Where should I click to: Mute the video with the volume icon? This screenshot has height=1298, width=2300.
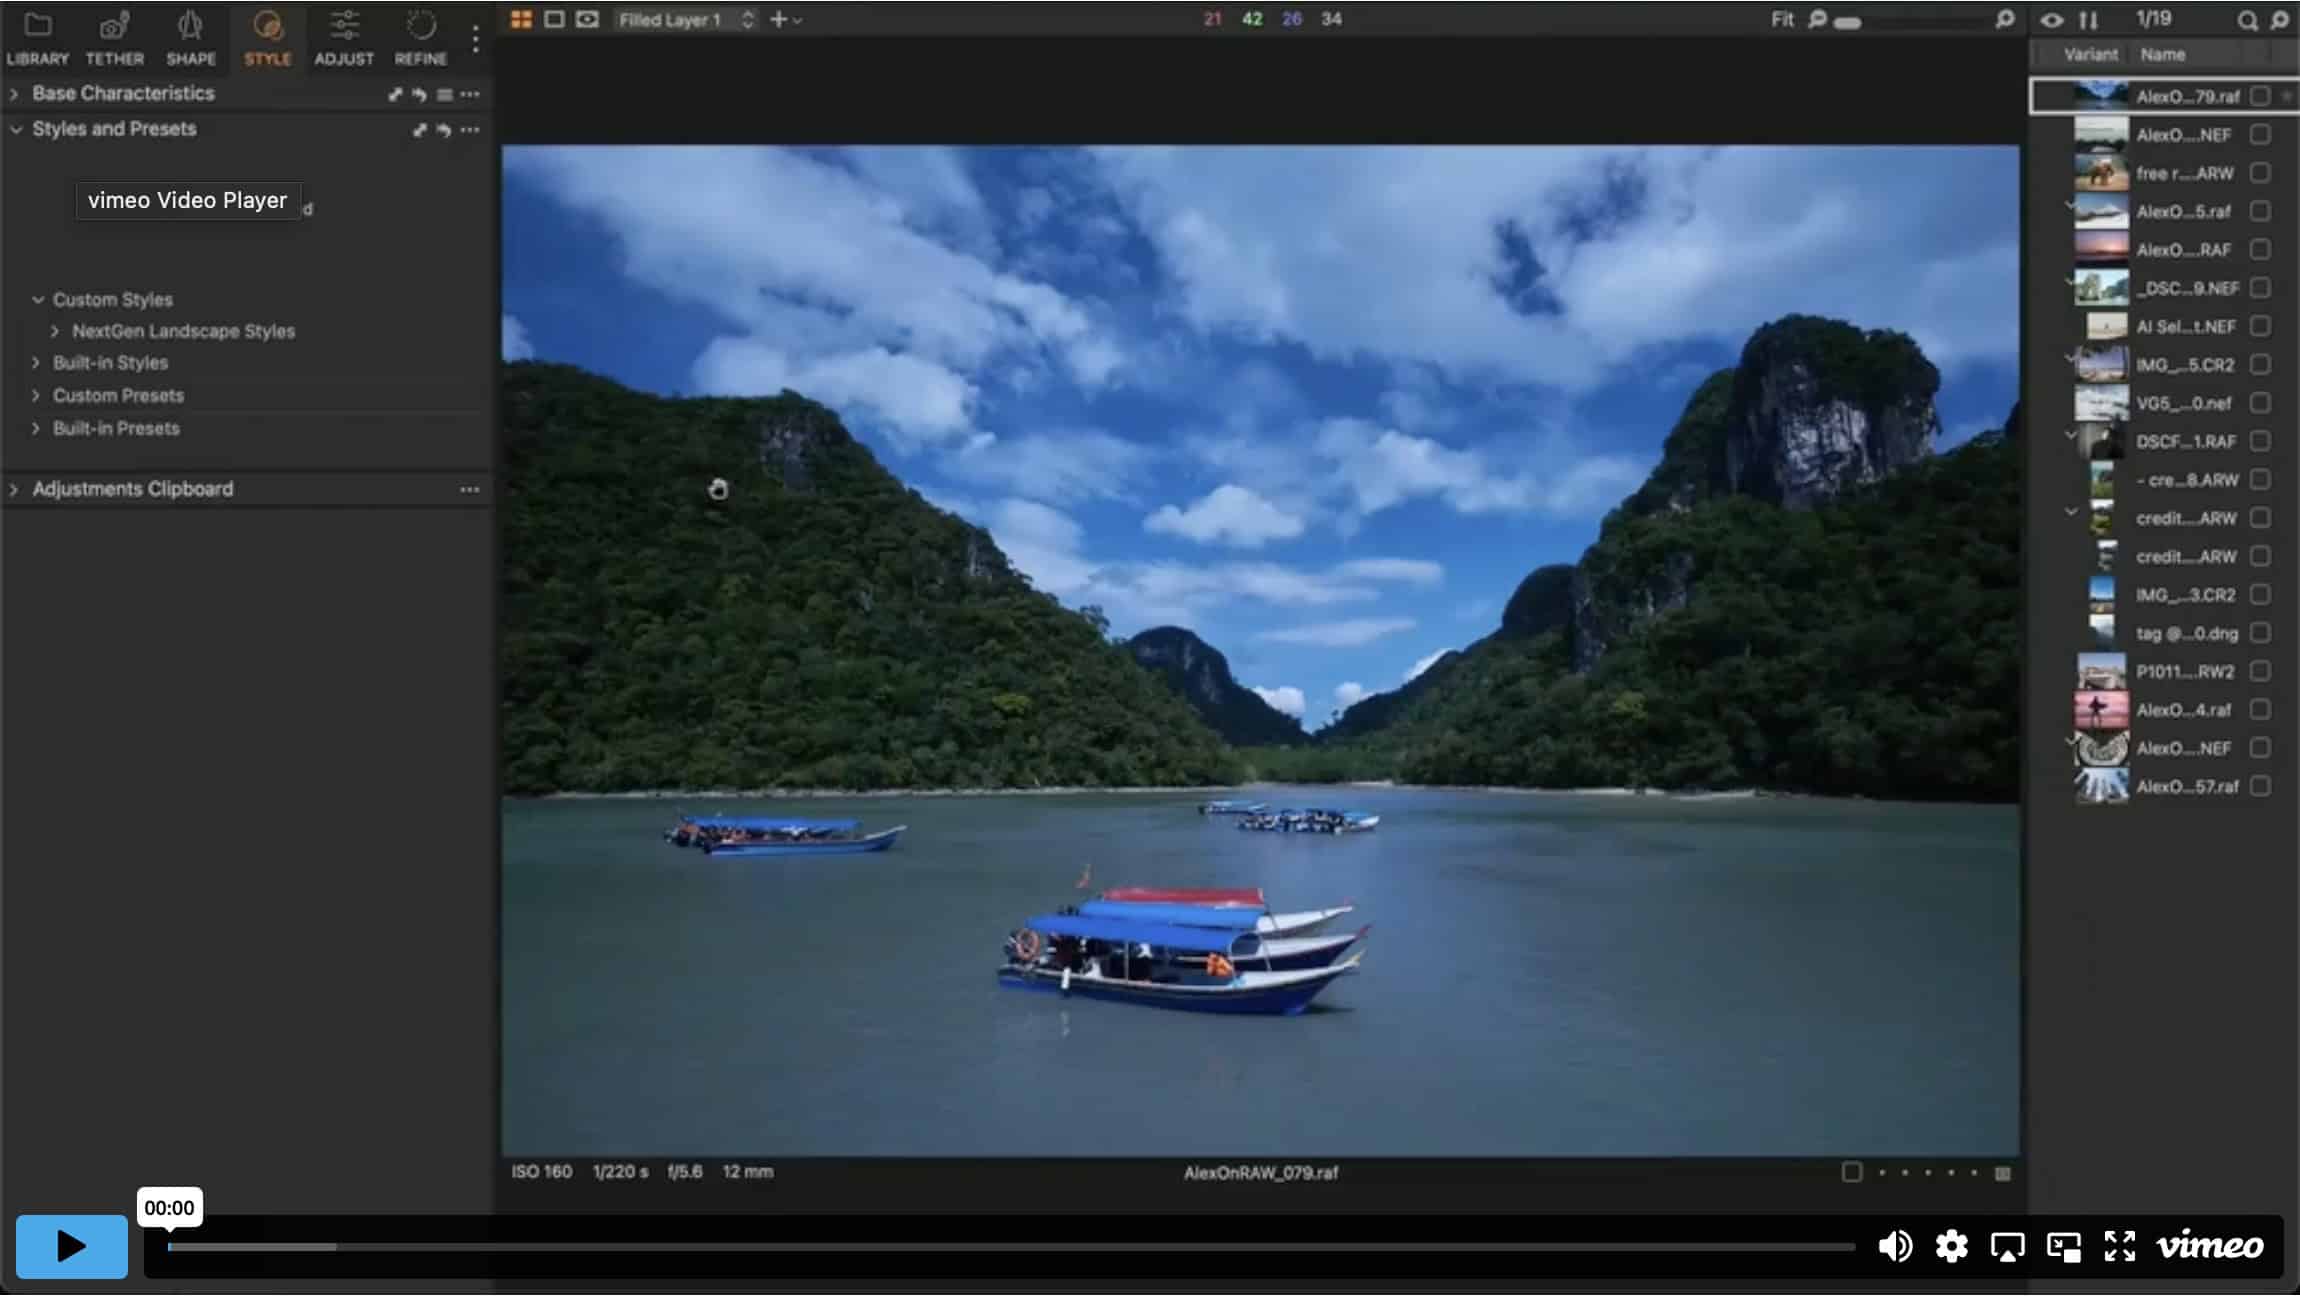(1894, 1246)
